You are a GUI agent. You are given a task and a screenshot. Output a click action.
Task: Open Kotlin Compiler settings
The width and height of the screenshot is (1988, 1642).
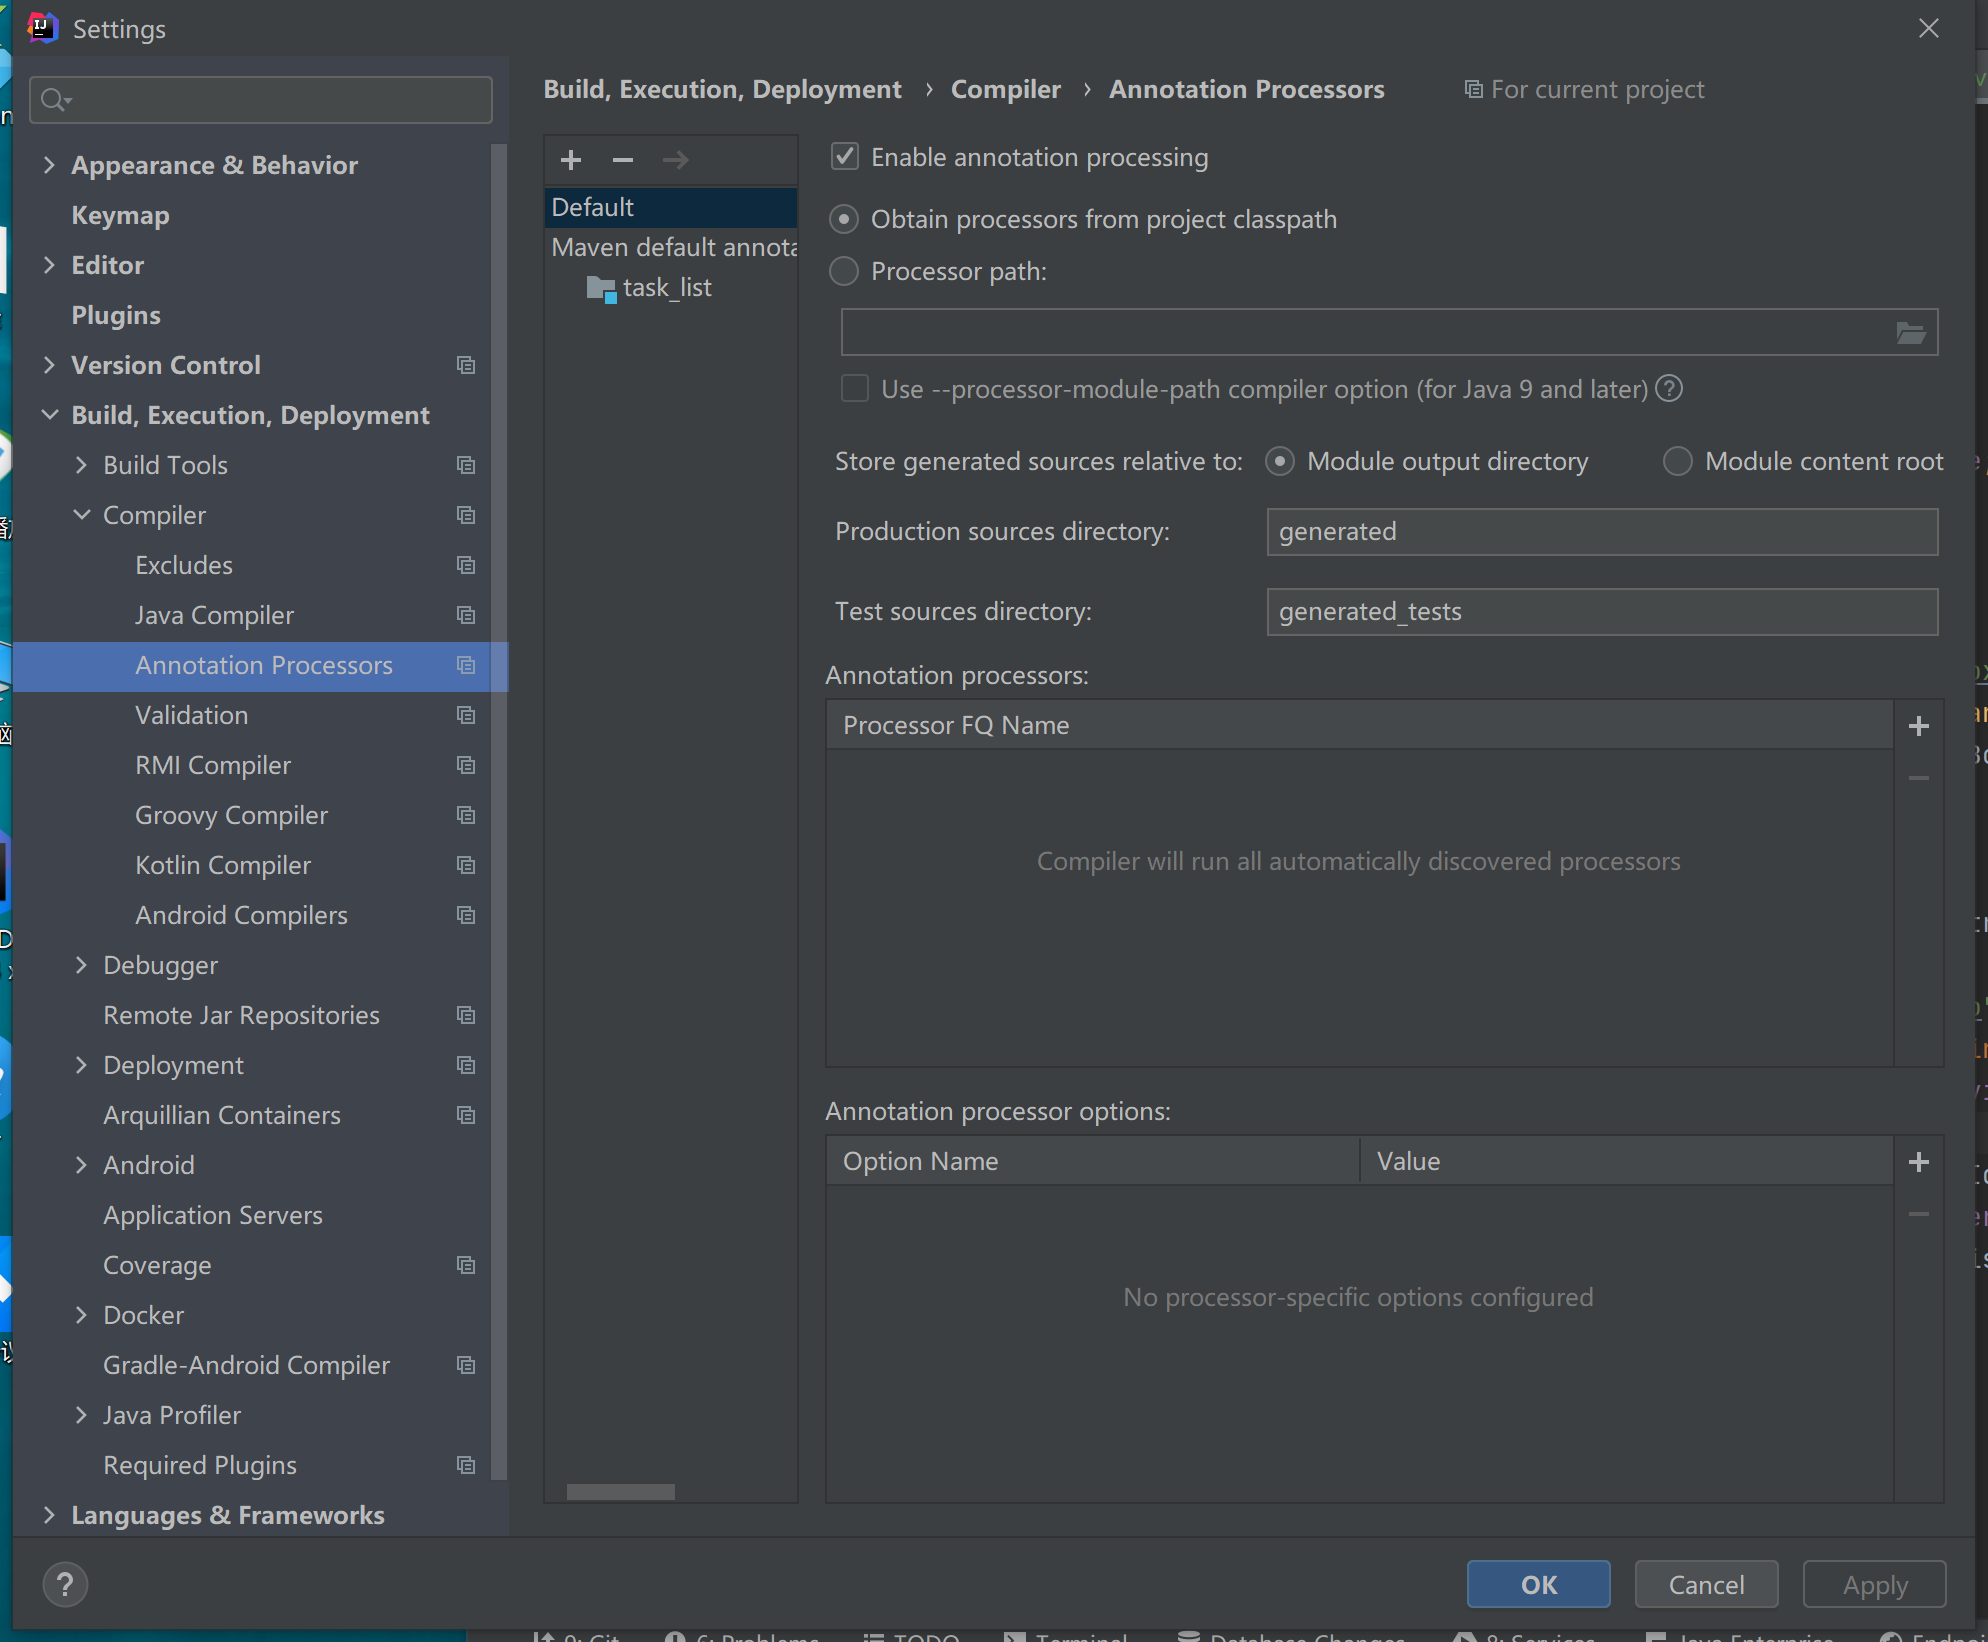223,865
